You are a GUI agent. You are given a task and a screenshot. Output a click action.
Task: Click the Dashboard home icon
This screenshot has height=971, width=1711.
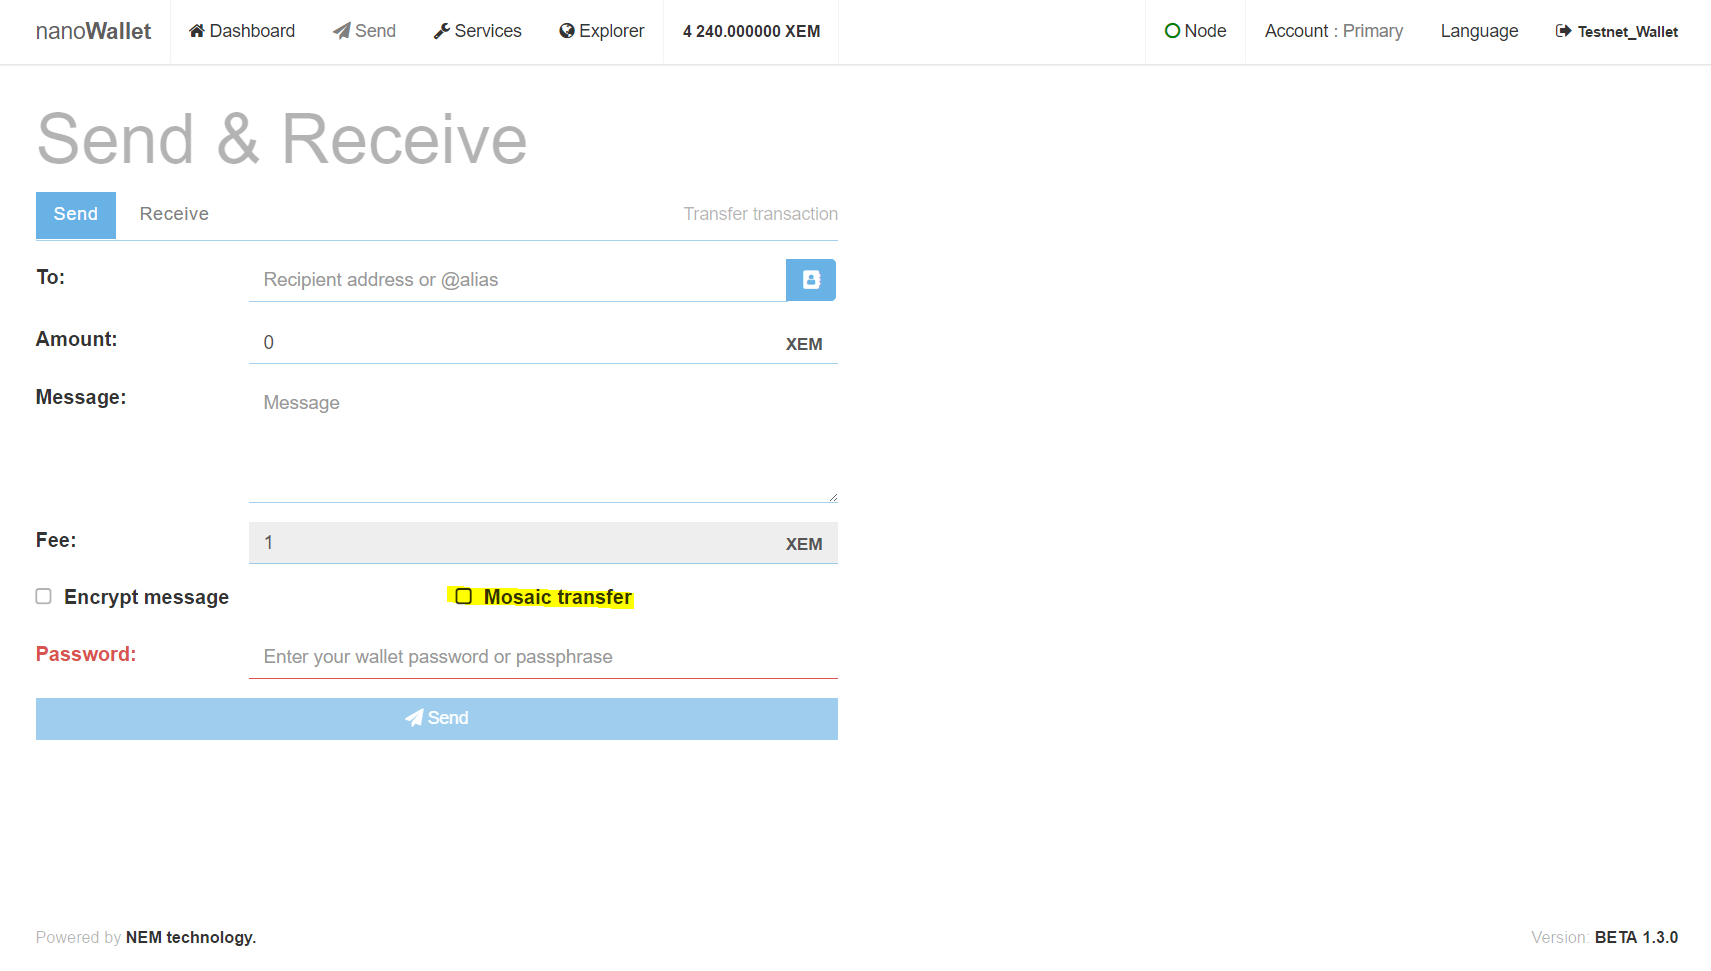197,31
